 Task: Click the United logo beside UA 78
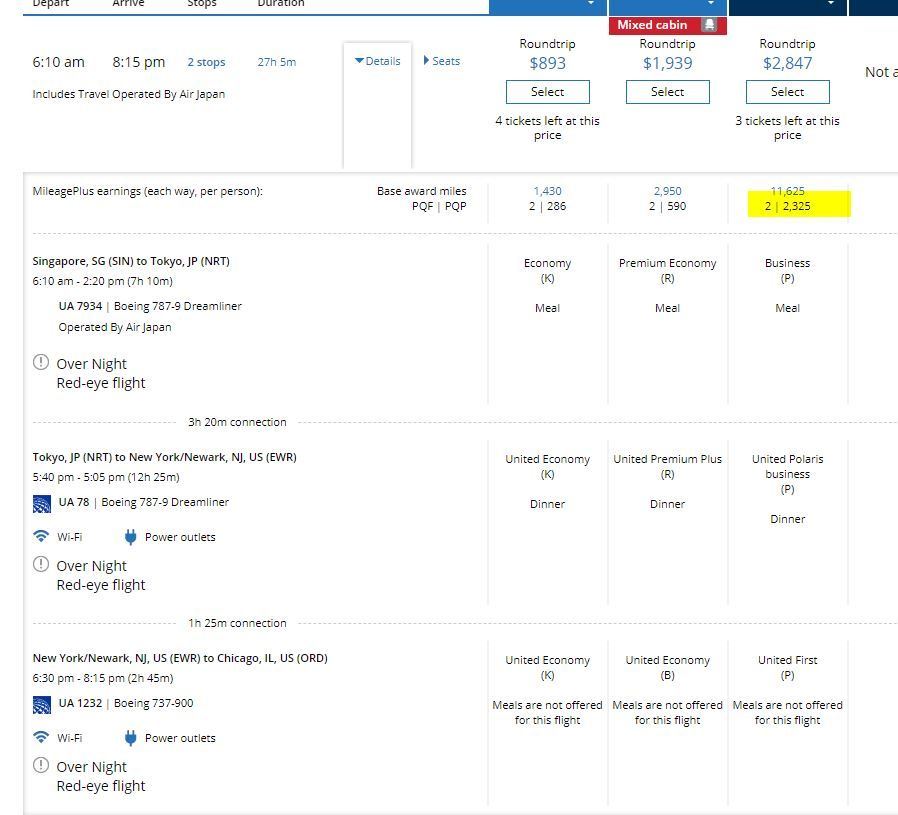[x=42, y=503]
